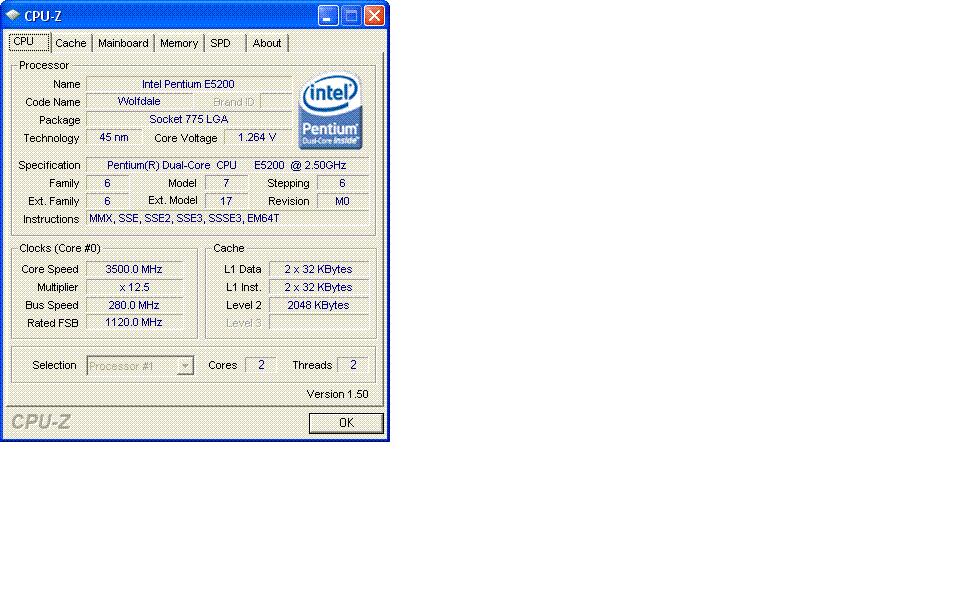Click the CPU-Z title bar icon

click(13, 15)
